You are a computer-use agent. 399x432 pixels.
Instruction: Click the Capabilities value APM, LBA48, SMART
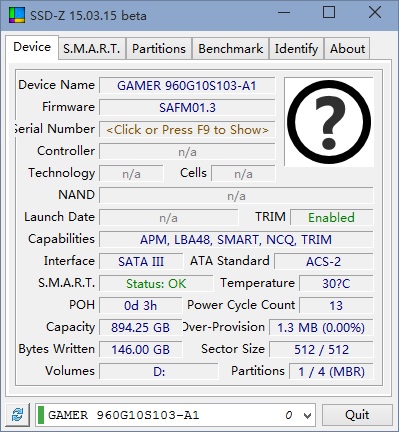(236, 240)
